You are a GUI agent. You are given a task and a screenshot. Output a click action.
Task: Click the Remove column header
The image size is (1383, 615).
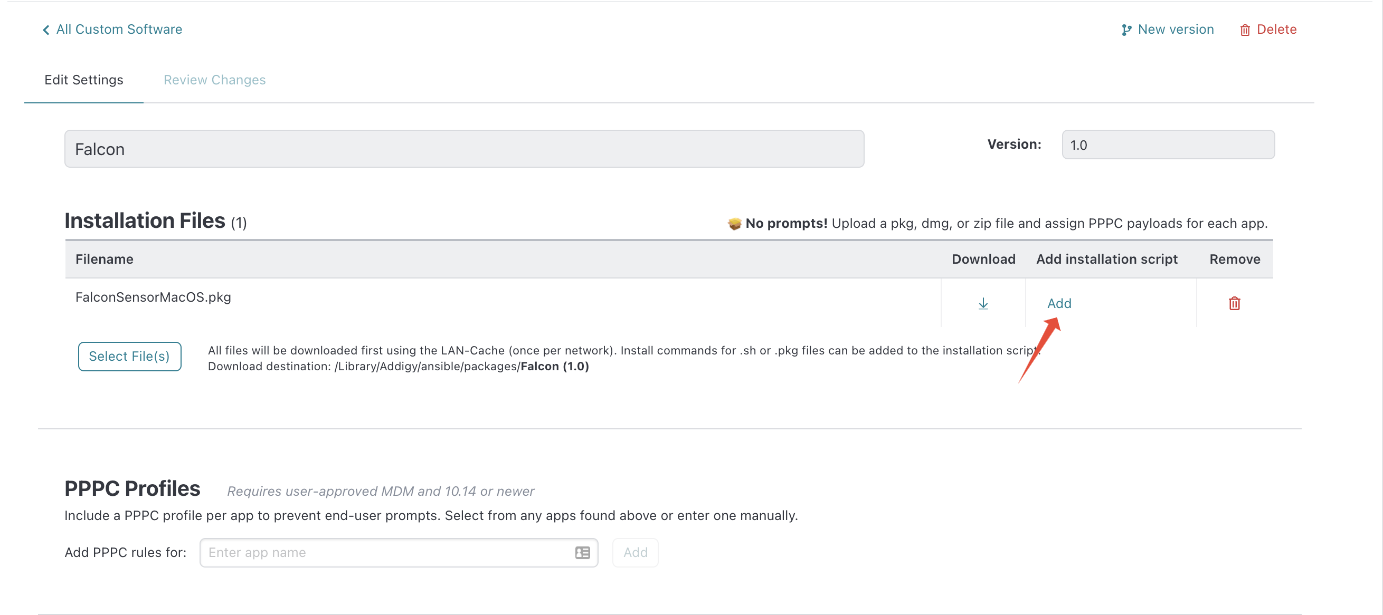coord(1235,259)
